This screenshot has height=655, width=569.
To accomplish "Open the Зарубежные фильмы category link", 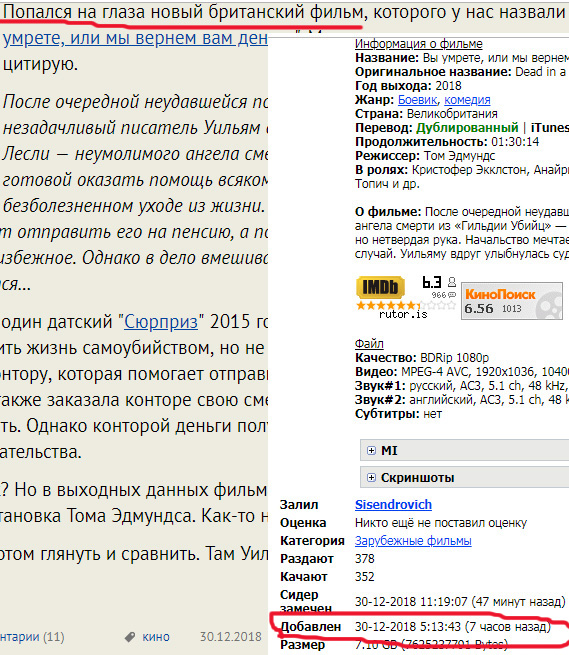I will 413,541.
